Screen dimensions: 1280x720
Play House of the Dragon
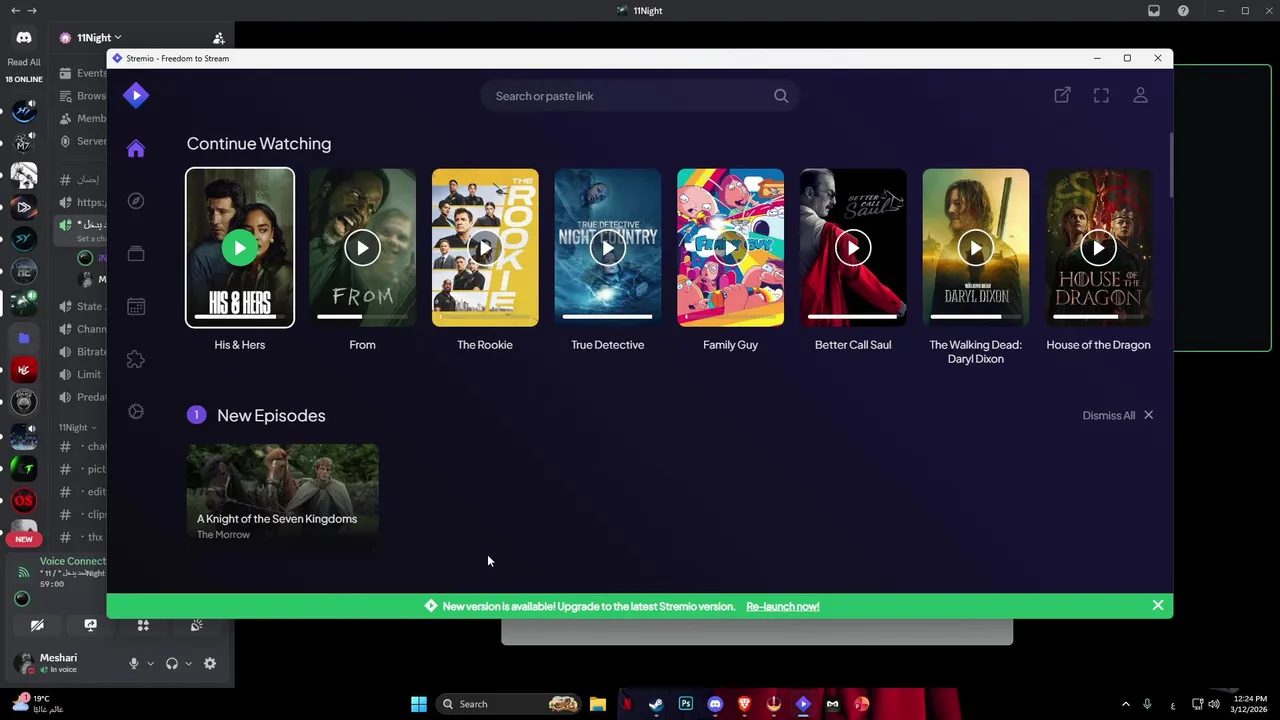point(1098,248)
